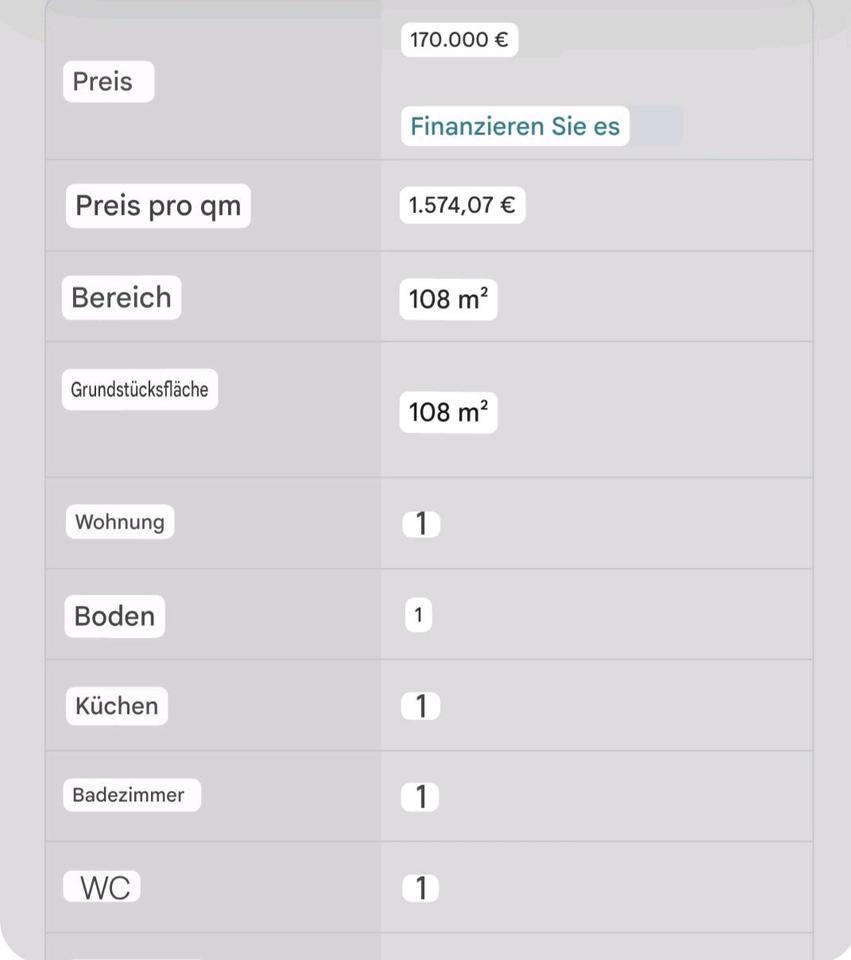Select the value 1 in WC row

coord(421,888)
